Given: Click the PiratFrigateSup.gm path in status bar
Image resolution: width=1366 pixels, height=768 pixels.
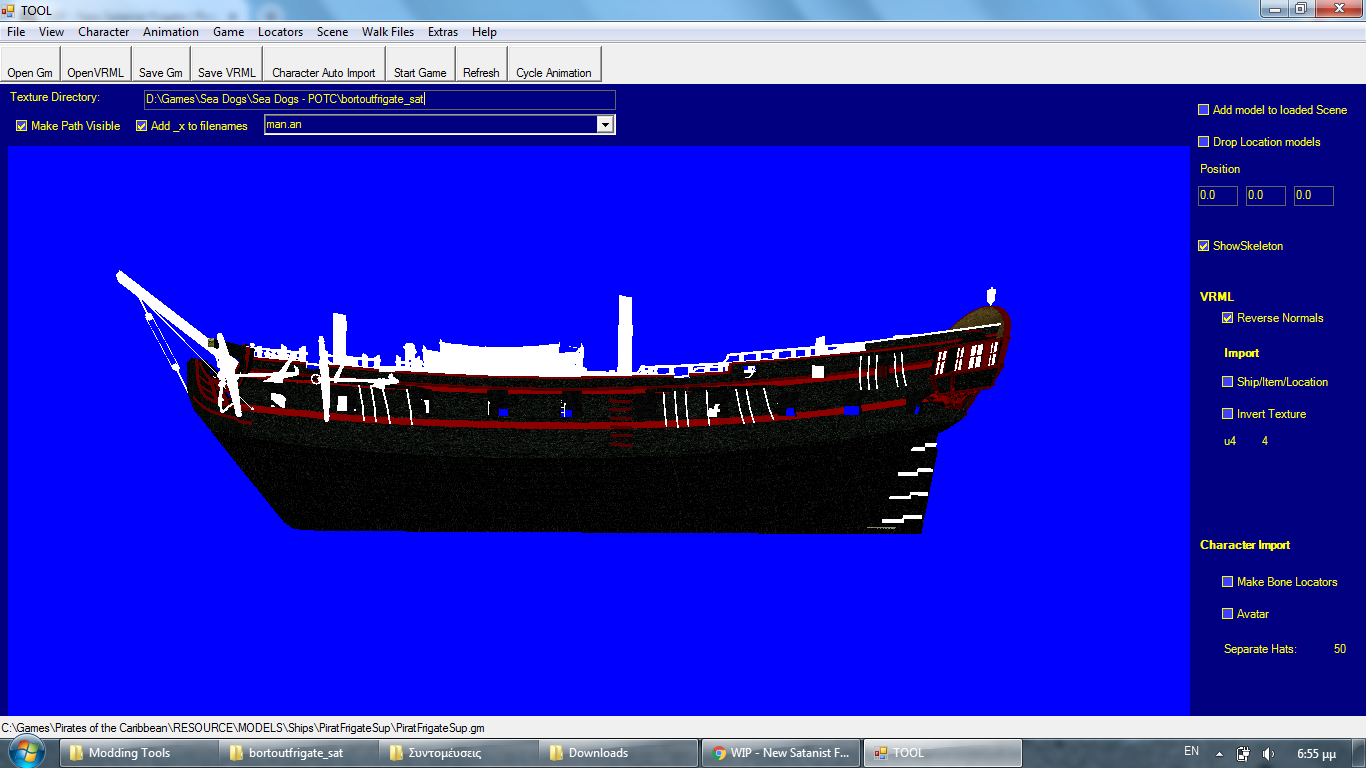Looking at the screenshot, I should pos(243,728).
